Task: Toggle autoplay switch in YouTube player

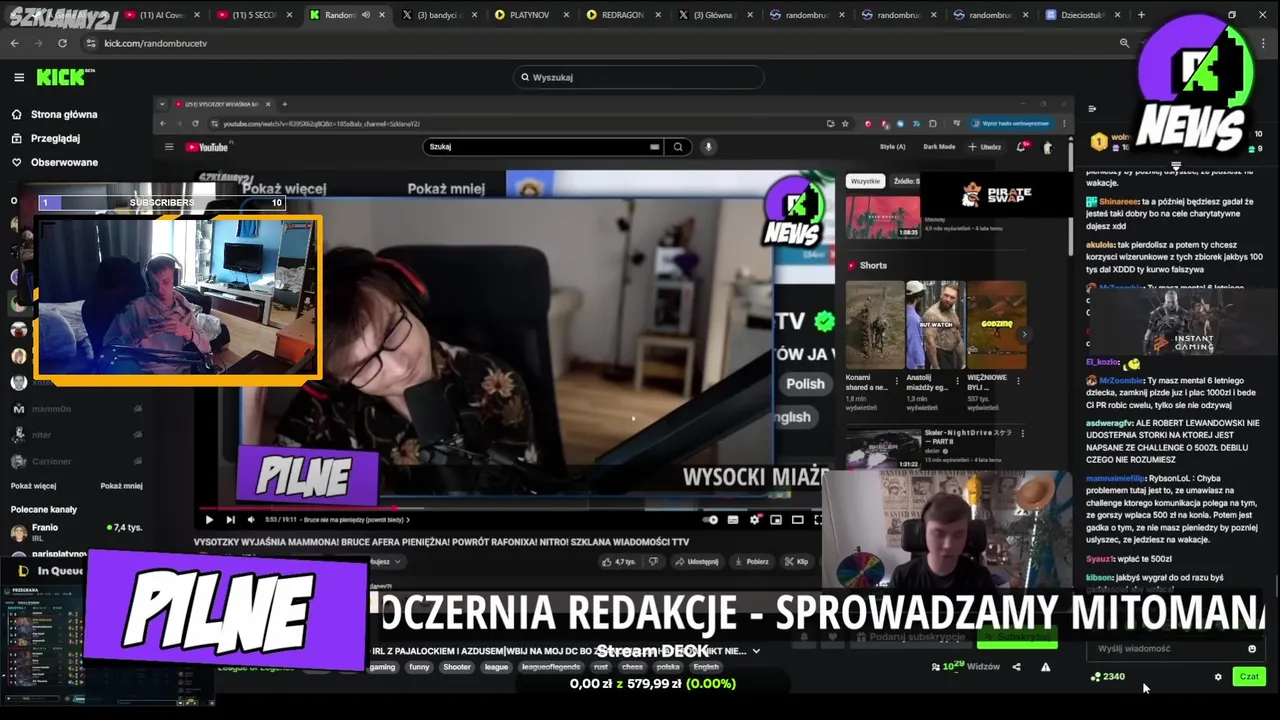Action: click(711, 520)
